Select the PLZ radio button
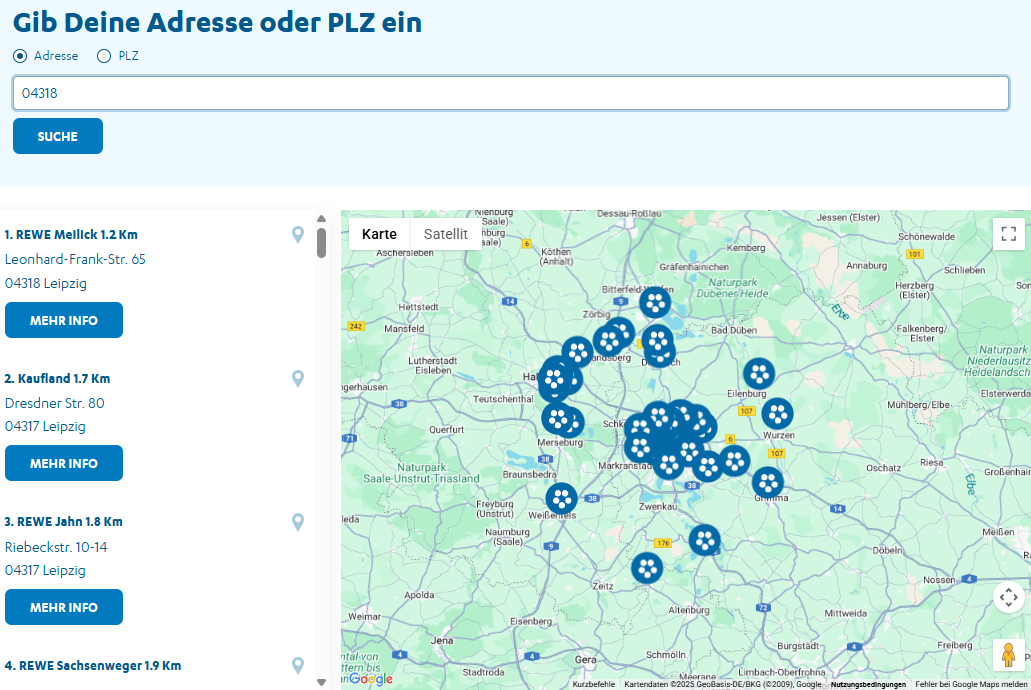This screenshot has height=690, width=1031. 104,56
